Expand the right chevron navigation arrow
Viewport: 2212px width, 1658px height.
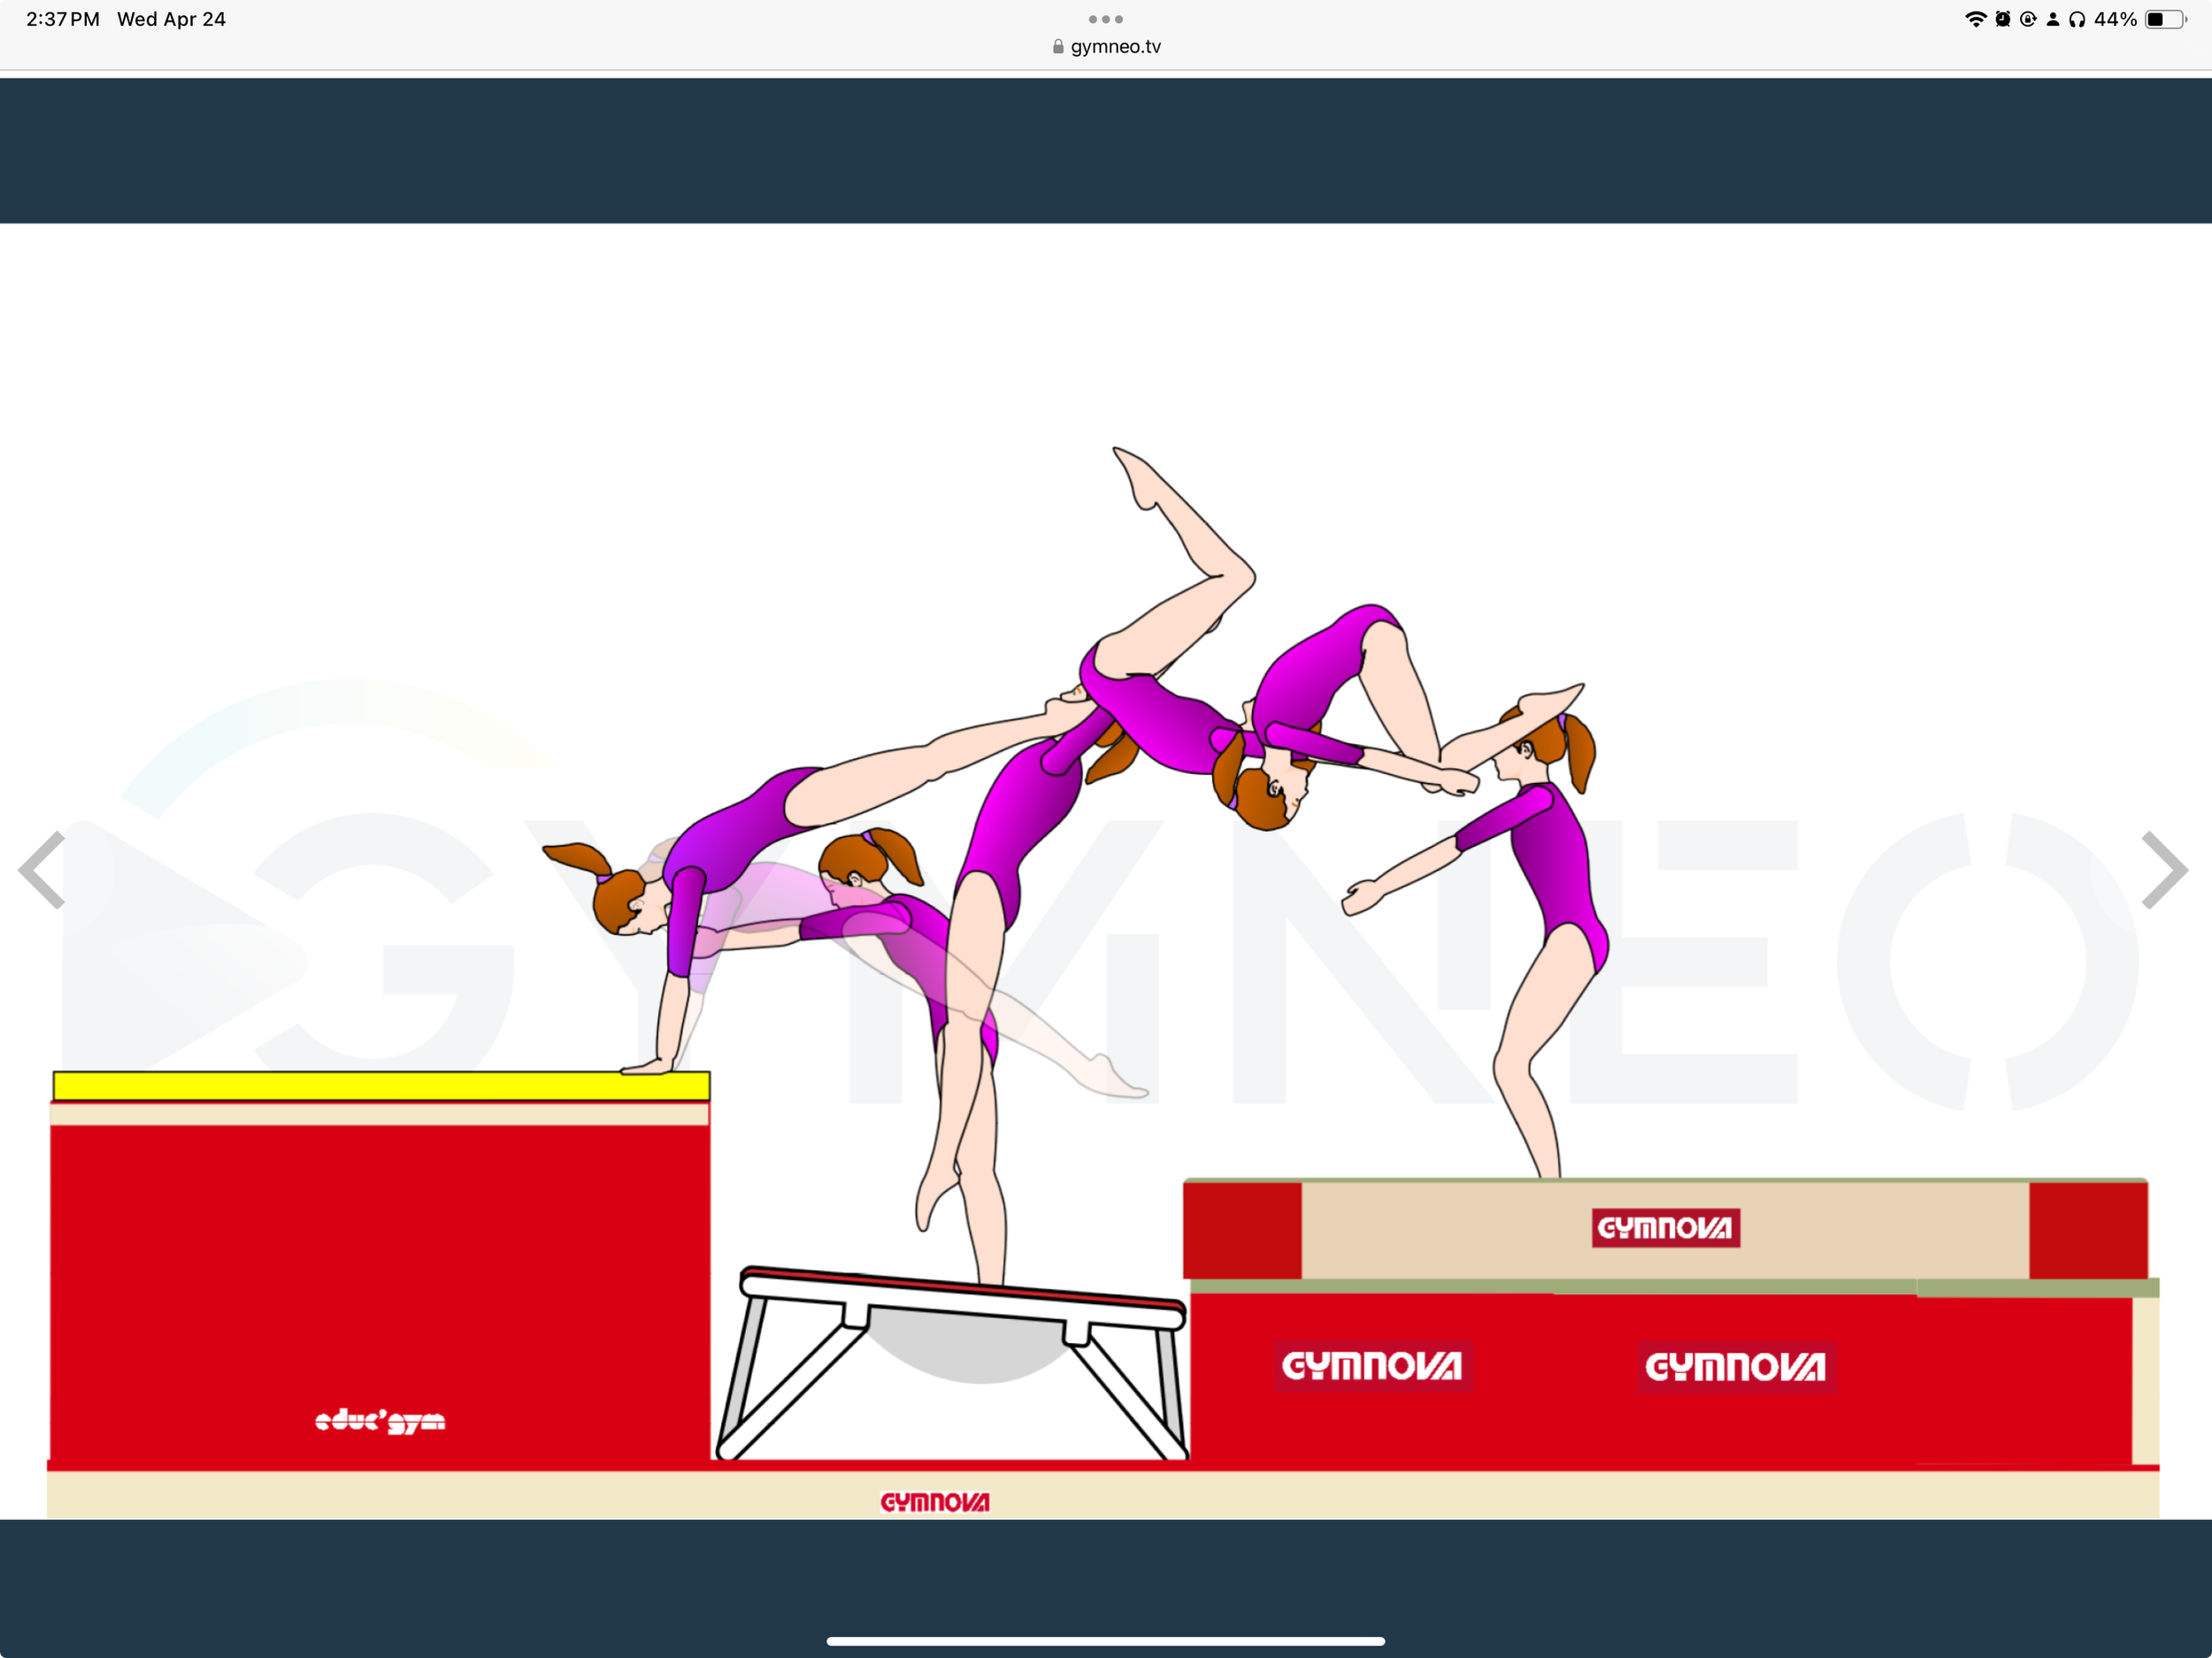click(x=2168, y=869)
